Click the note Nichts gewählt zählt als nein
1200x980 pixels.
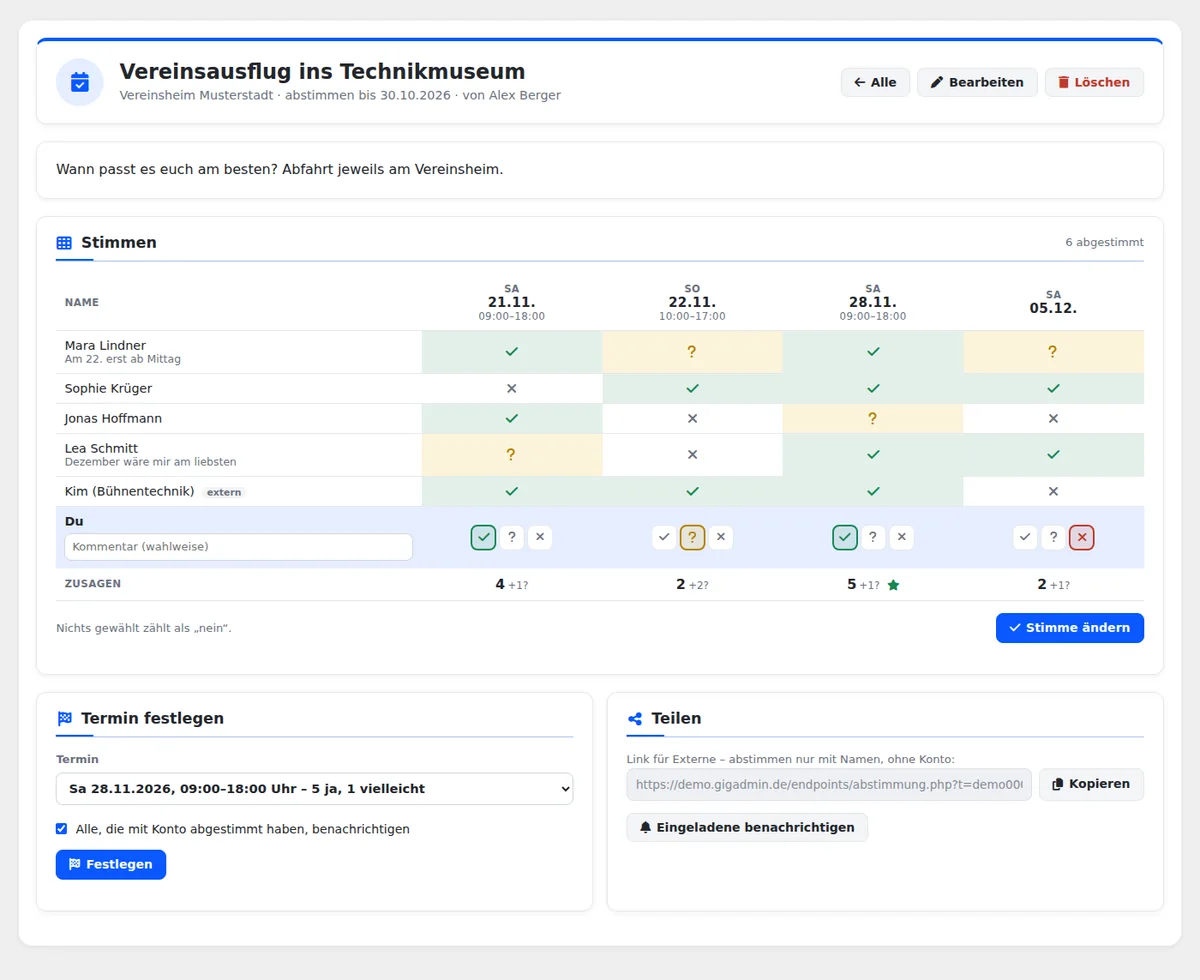144,628
